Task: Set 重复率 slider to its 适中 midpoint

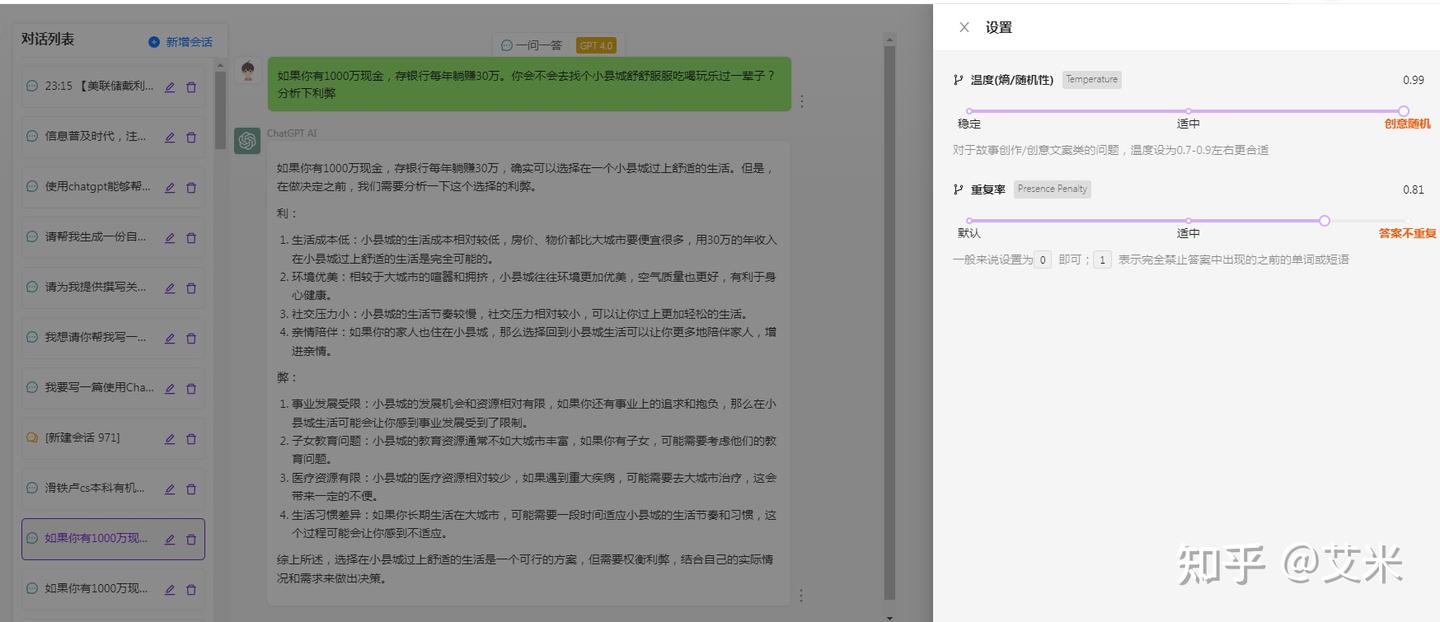Action: click(x=1188, y=220)
